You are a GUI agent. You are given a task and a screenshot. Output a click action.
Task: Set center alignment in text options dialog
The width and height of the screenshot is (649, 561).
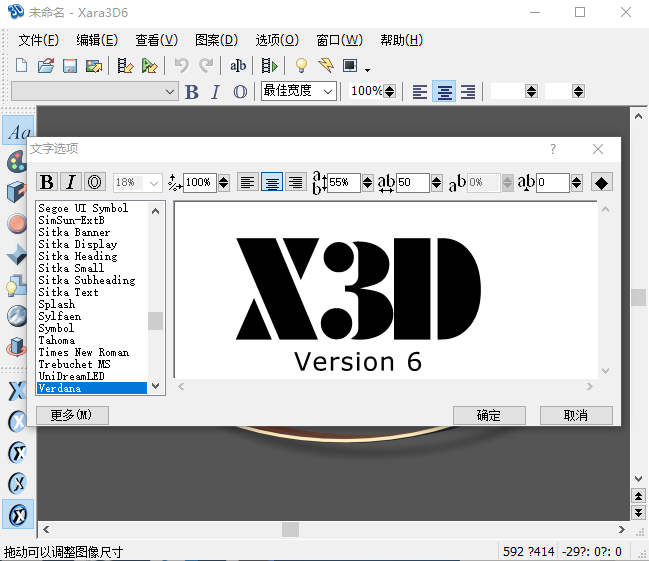tap(272, 182)
